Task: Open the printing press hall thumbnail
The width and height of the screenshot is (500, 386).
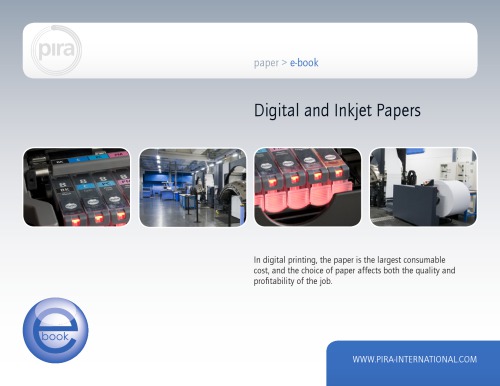Action: tap(193, 187)
